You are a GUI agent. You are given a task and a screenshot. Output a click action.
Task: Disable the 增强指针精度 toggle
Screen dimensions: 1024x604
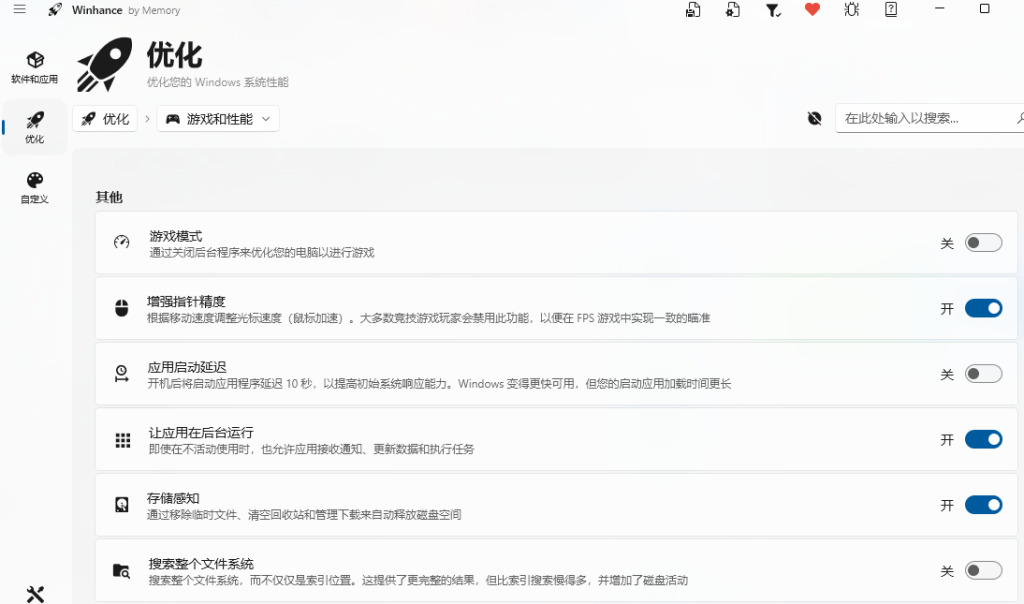point(983,308)
